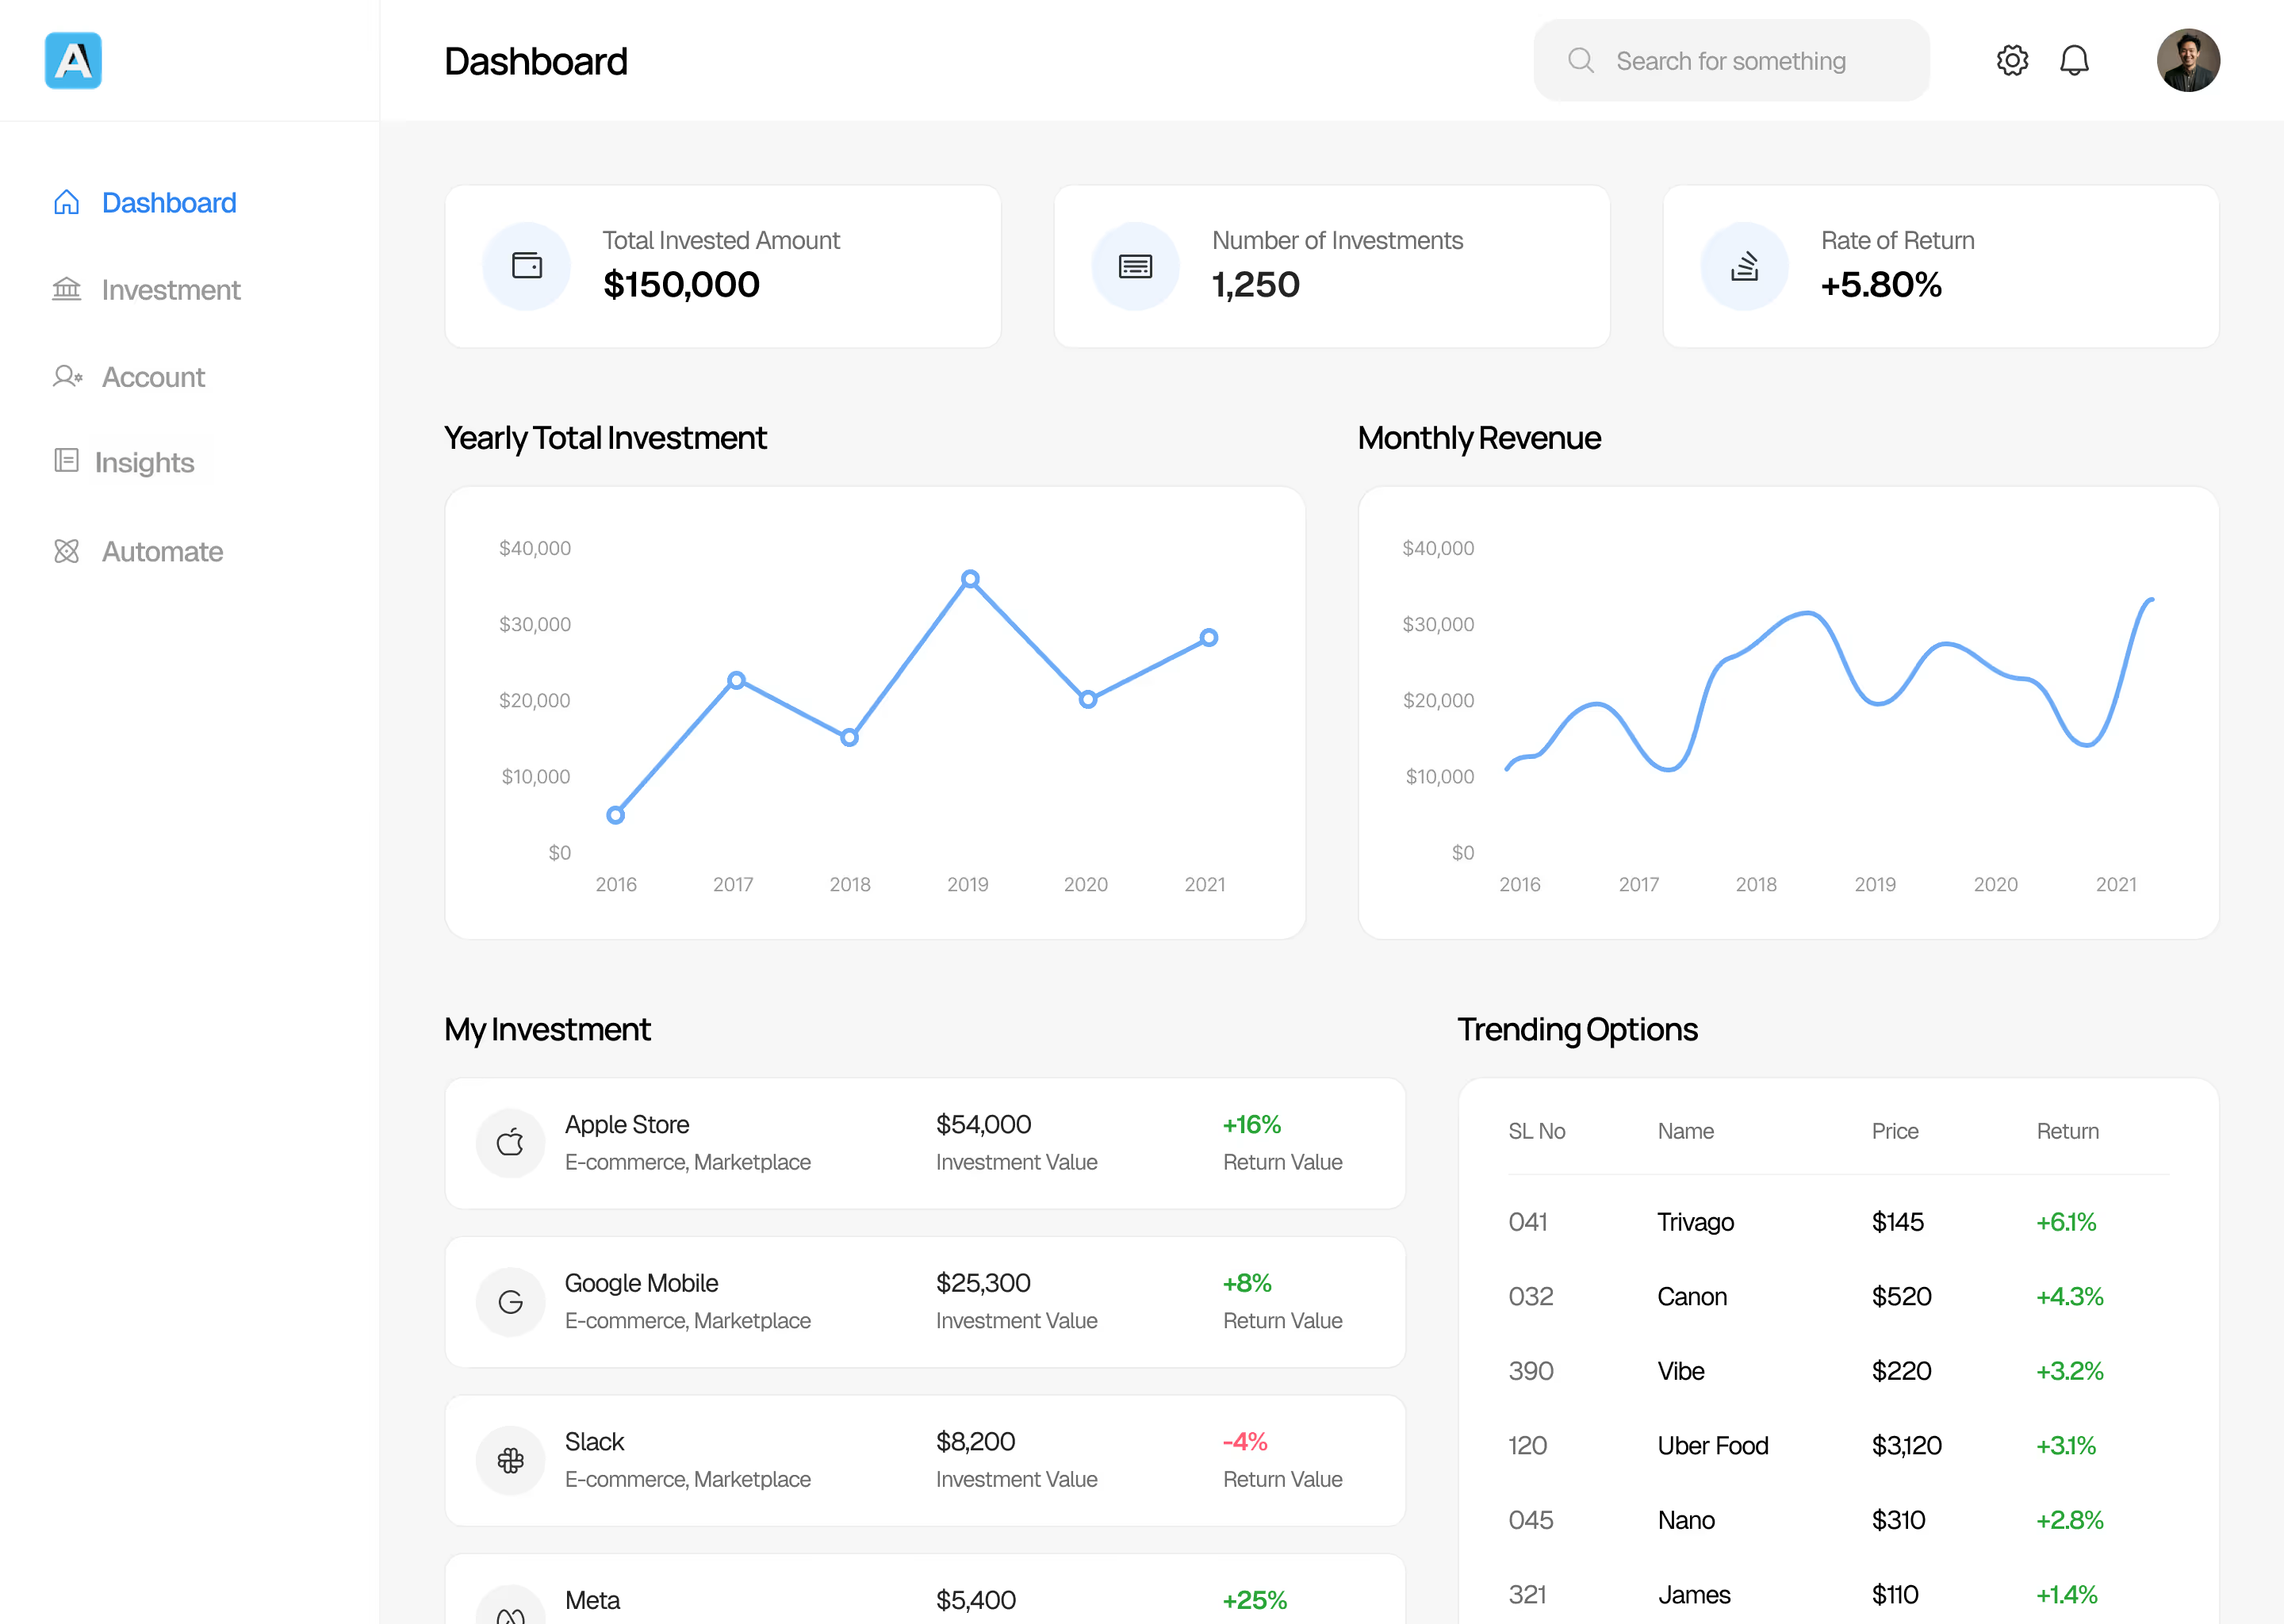Screen dimensions: 2284x1624
Task: Click the notification bell
Action: point(2075,60)
